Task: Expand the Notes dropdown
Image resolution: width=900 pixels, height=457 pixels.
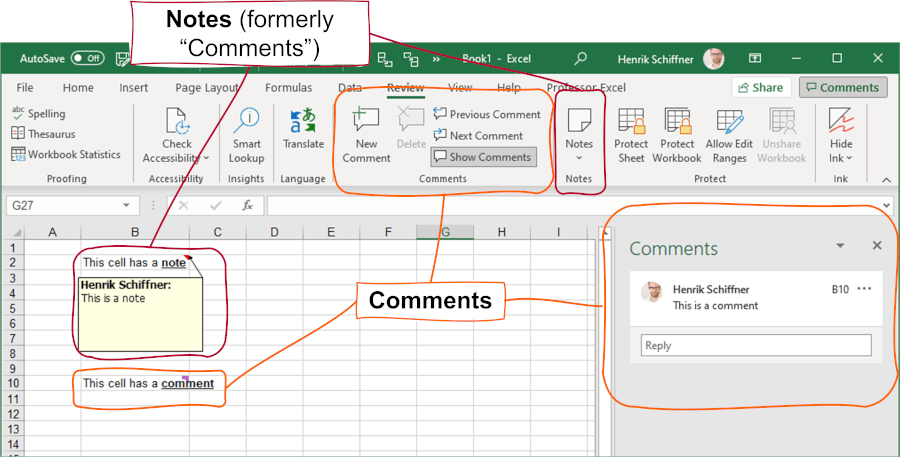Action: coord(579,135)
